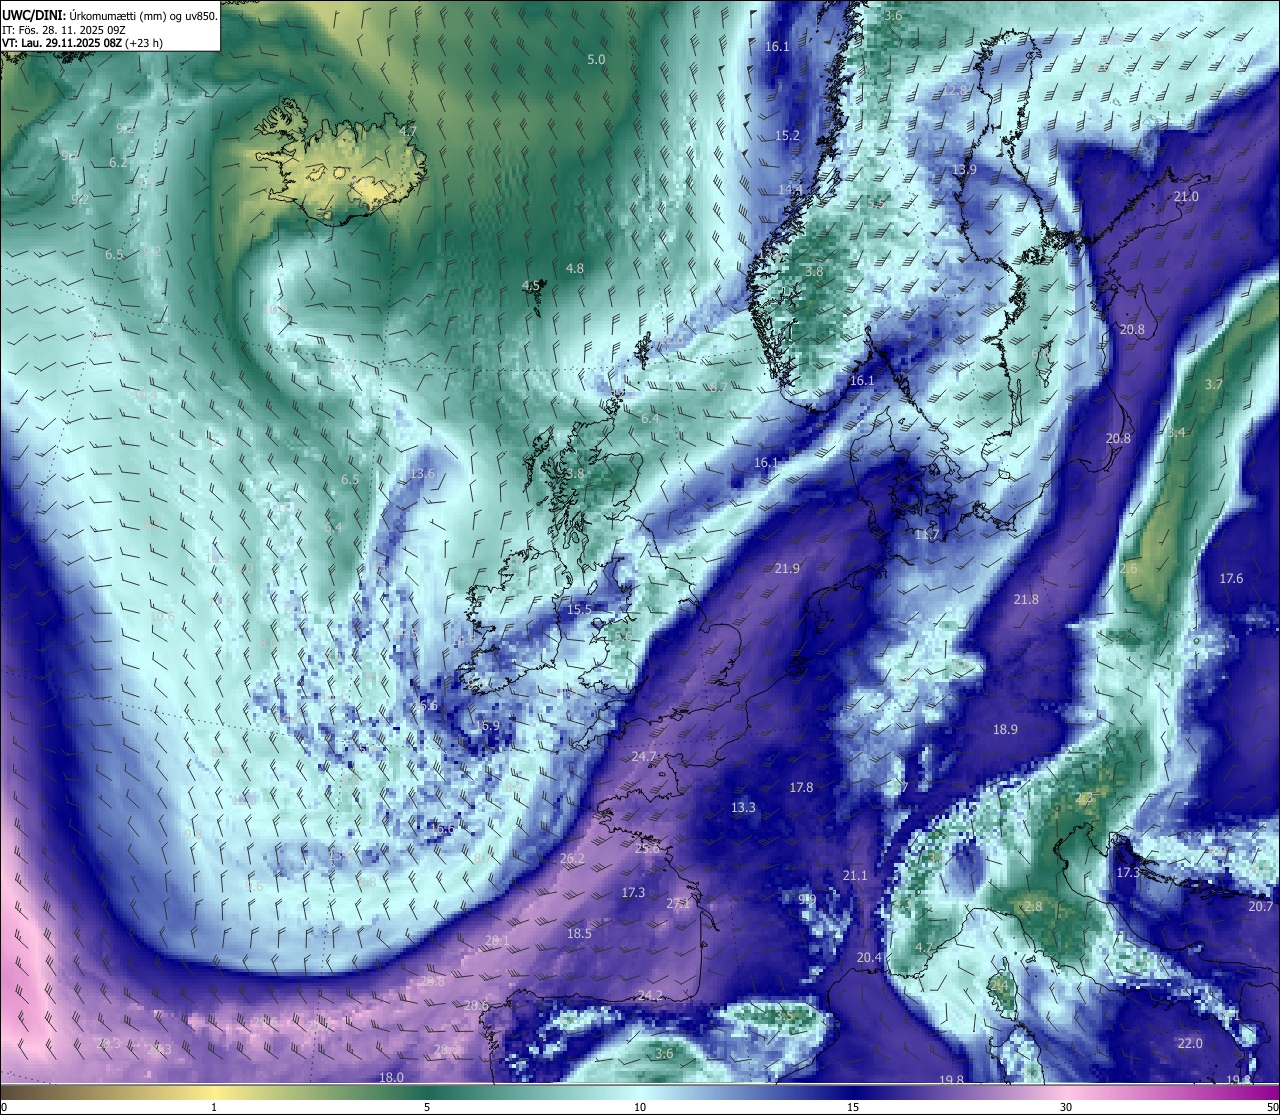The image size is (1280, 1115).
Task: Select the 15 tick on the colour scale
Action: tap(853, 1106)
